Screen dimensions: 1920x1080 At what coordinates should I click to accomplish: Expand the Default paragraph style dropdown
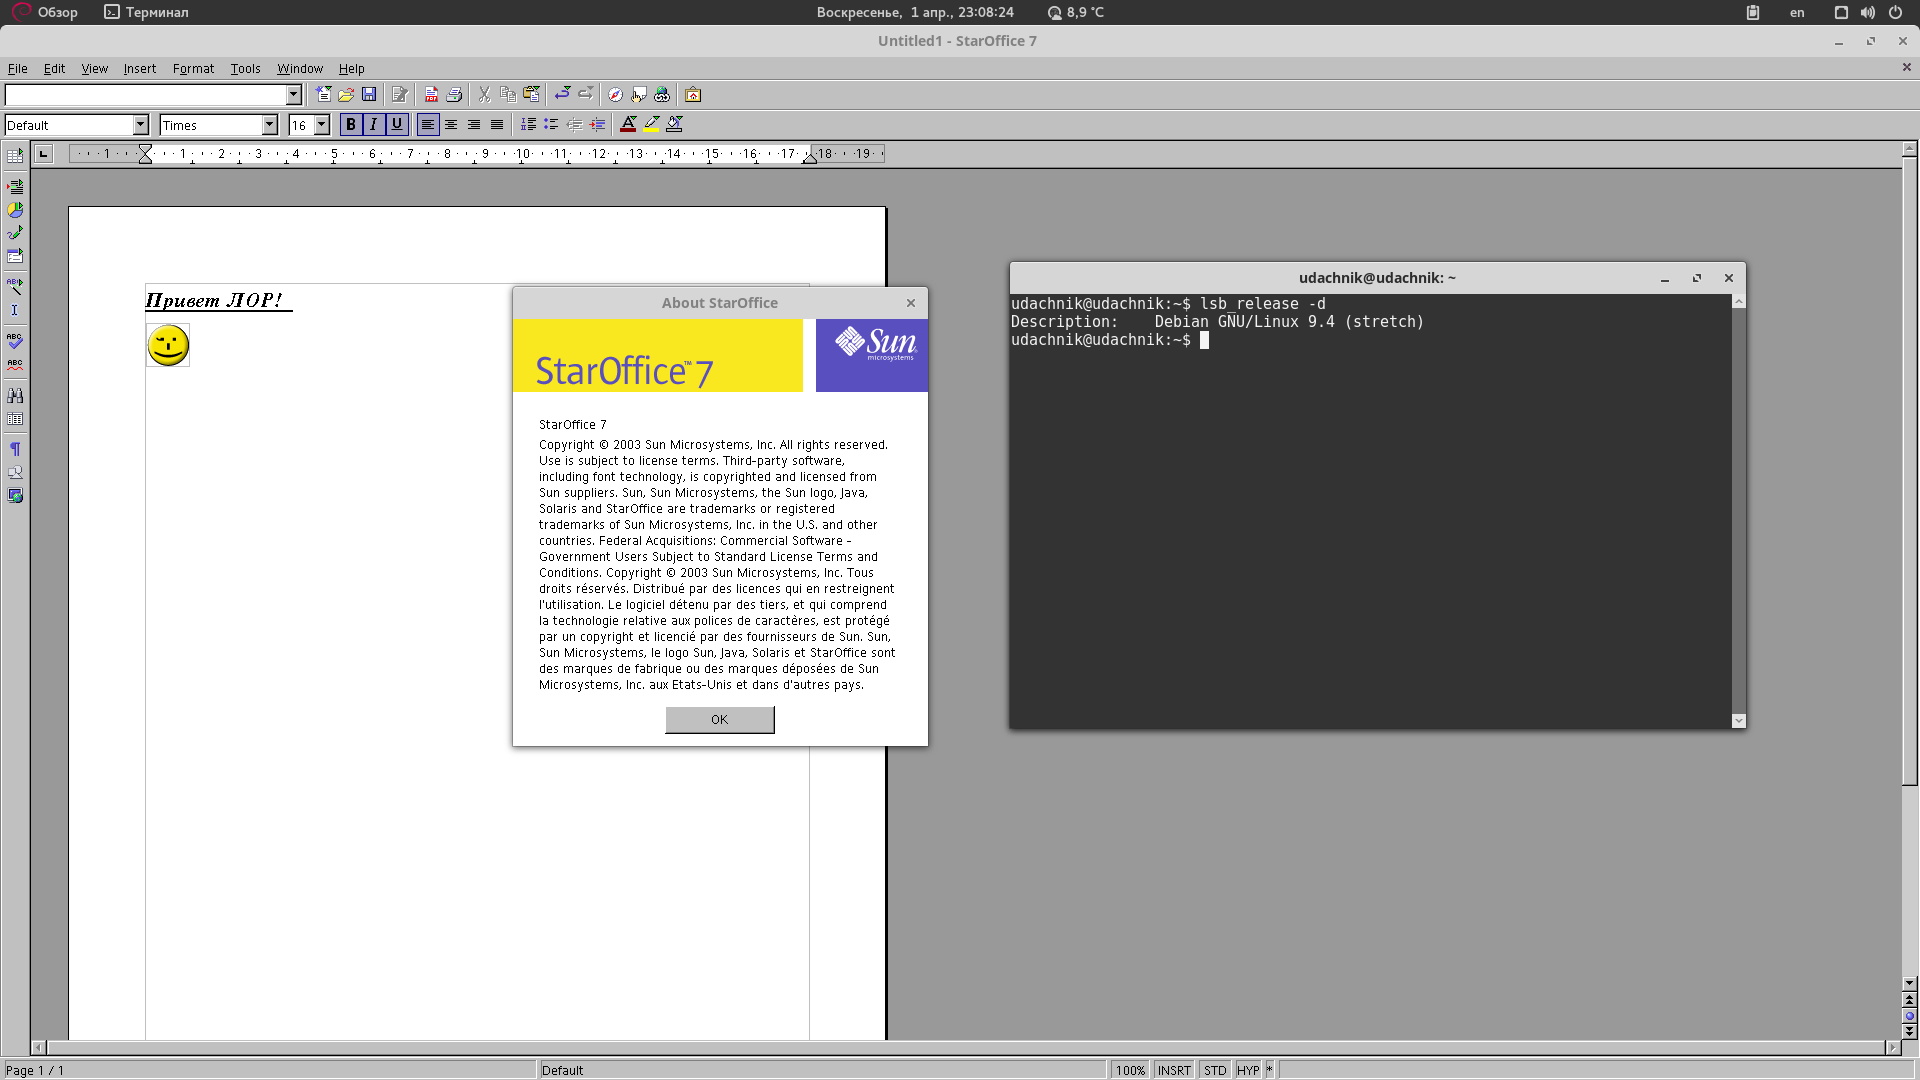click(x=141, y=125)
